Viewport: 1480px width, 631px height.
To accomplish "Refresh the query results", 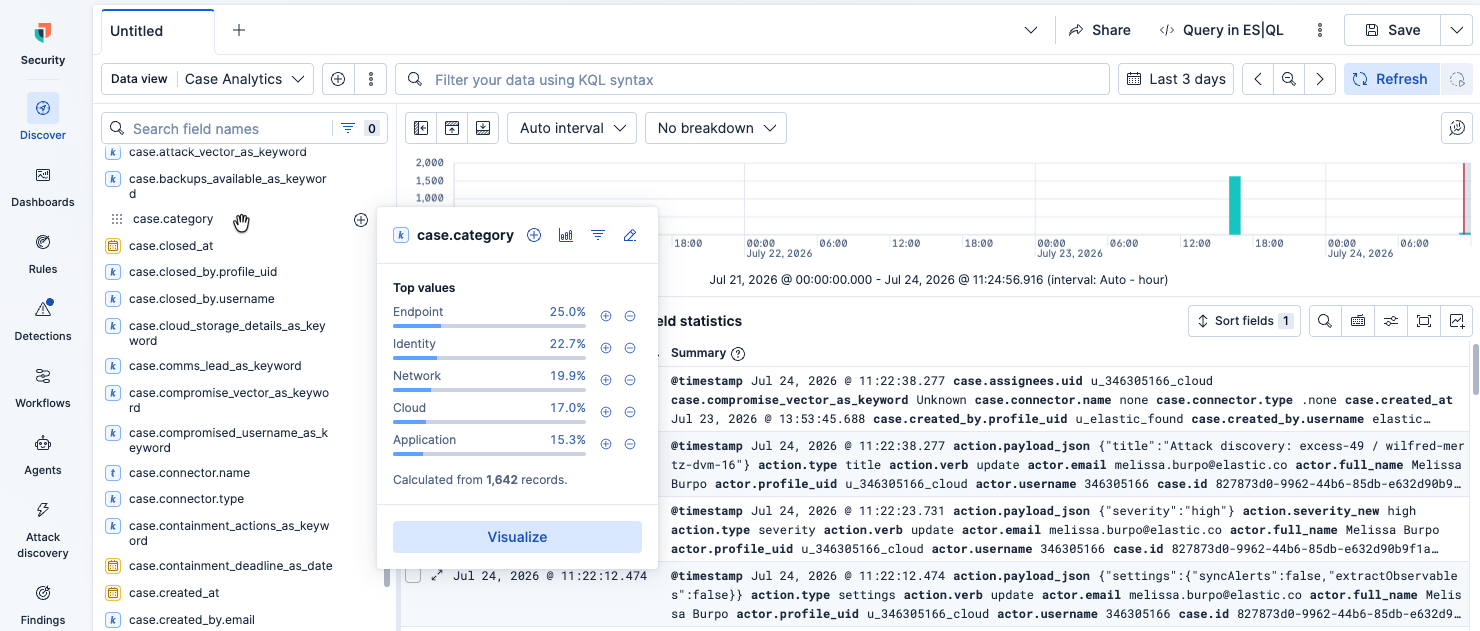I will point(1392,79).
